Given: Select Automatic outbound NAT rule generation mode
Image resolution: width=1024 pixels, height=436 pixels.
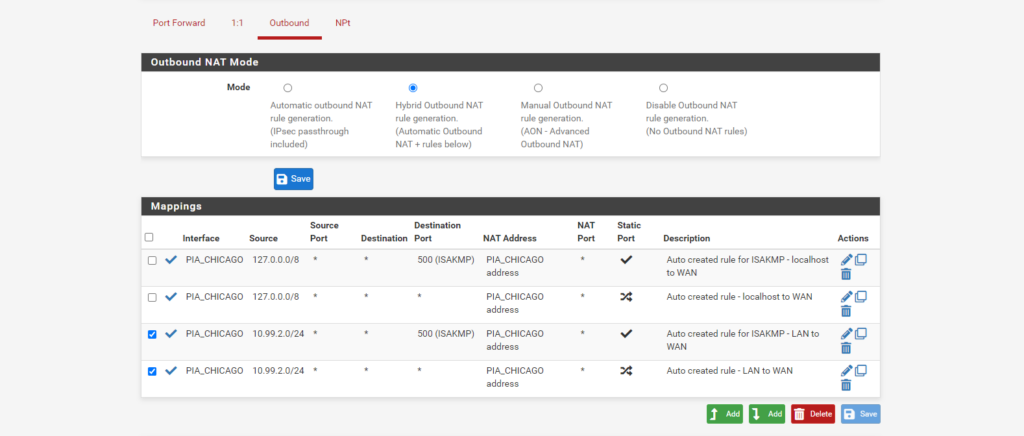Looking at the screenshot, I should coord(288,88).
